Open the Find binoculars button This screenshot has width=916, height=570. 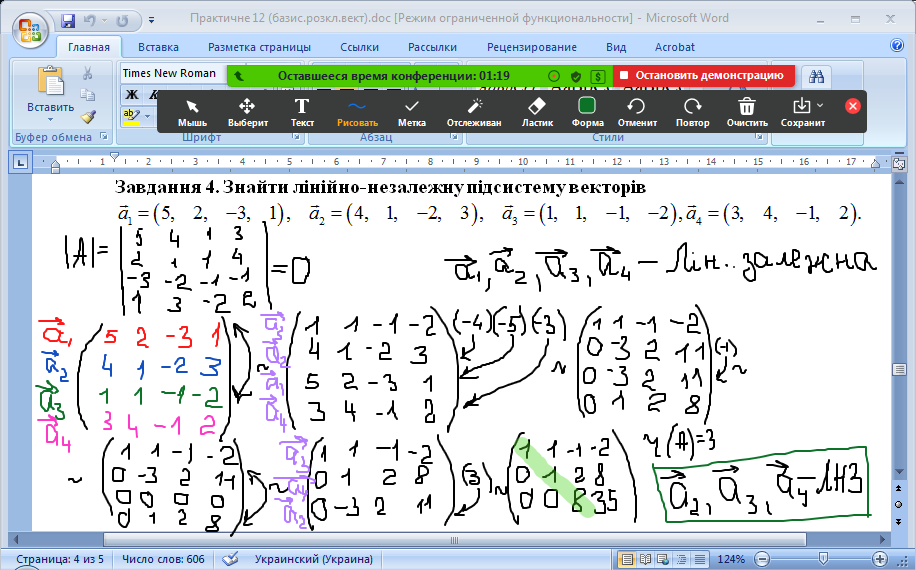tap(817, 76)
